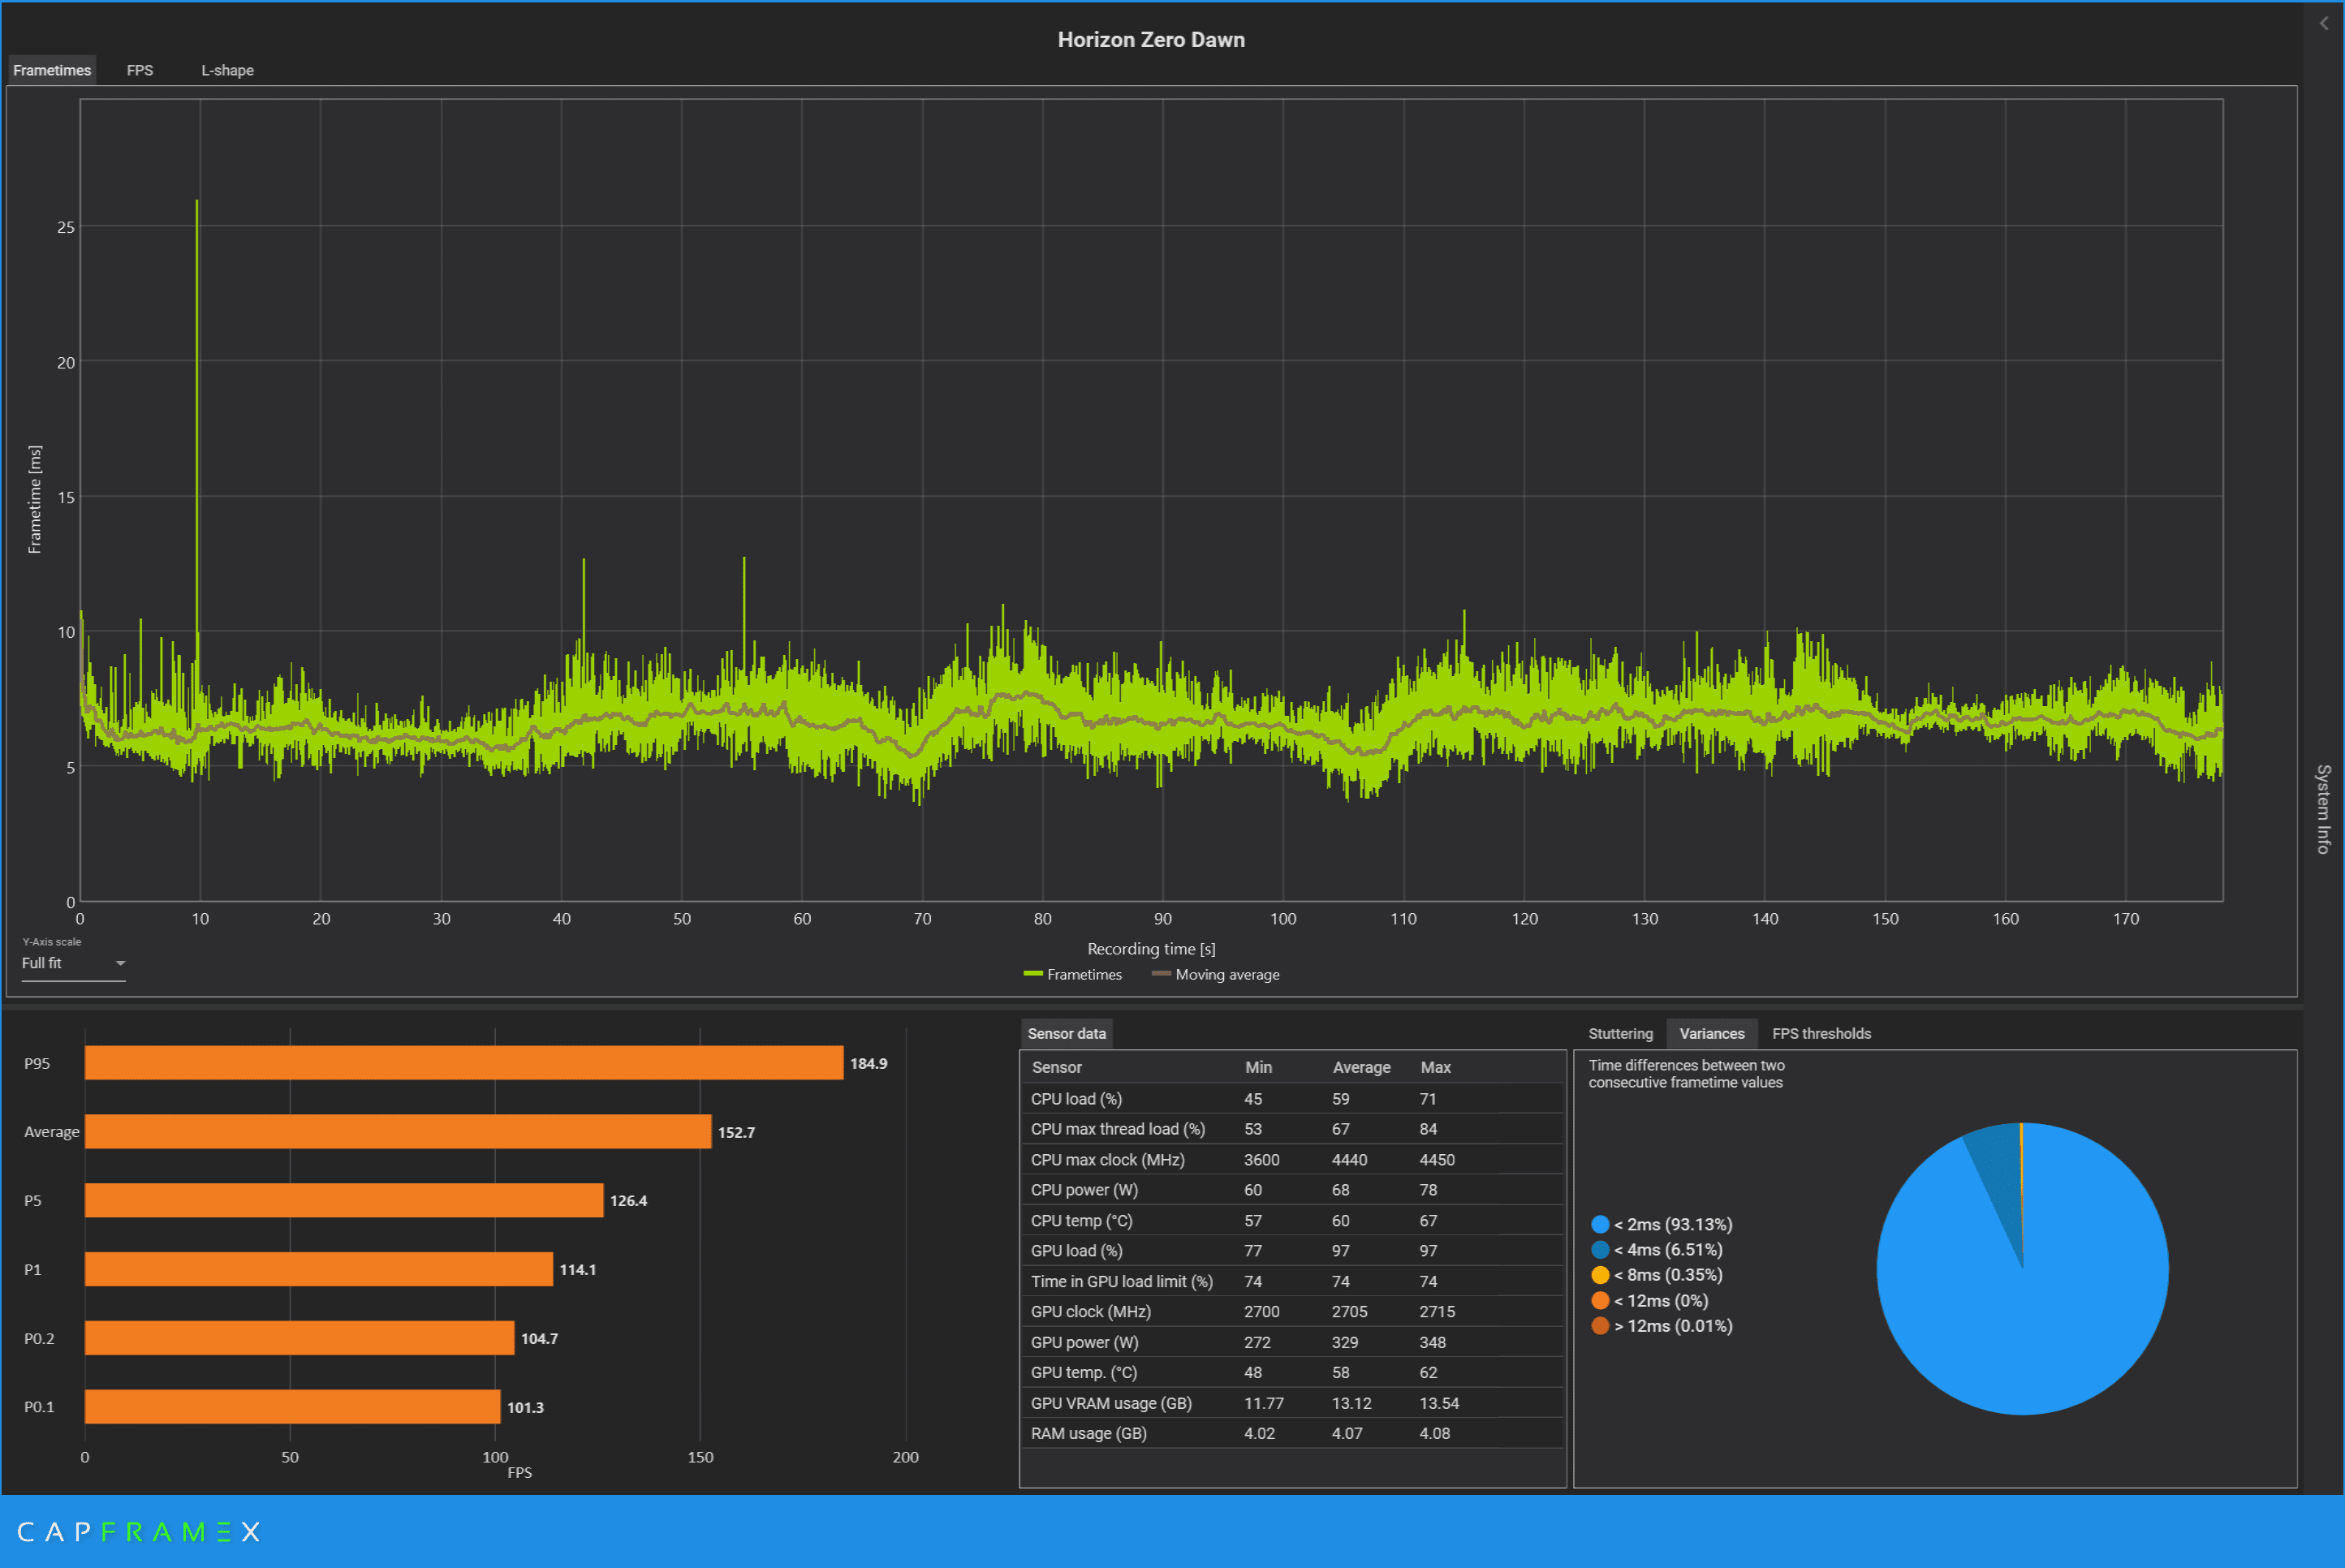Click the < 4ms legend color dot
This screenshot has width=2345, height=1568.
tap(1600, 1249)
